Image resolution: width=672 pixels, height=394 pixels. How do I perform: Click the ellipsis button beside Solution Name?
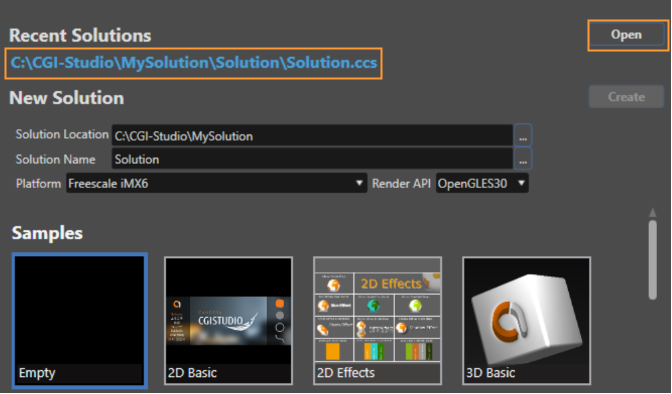(523, 159)
